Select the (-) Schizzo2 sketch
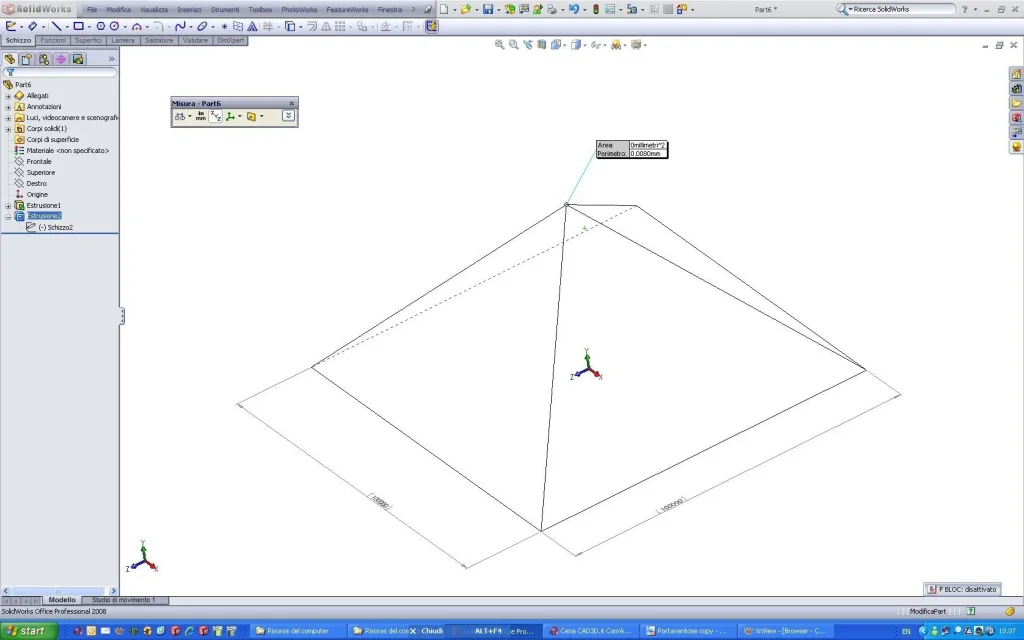This screenshot has height=640, width=1024. pos(55,227)
